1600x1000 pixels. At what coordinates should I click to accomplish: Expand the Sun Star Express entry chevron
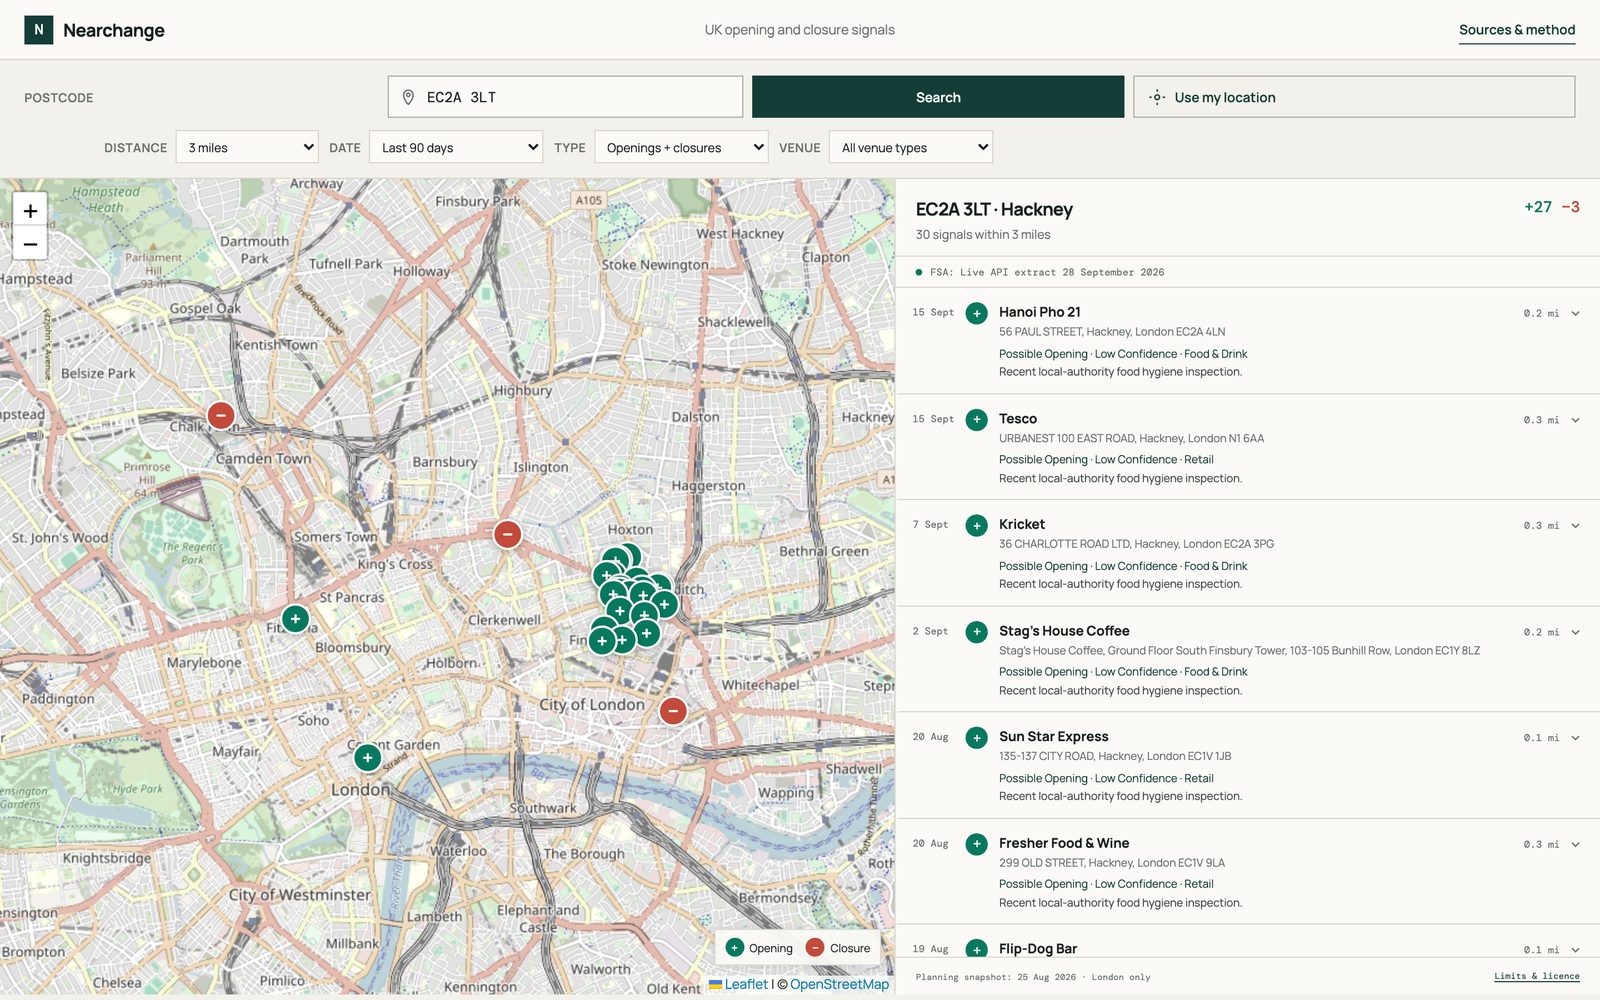pyautogui.click(x=1575, y=738)
